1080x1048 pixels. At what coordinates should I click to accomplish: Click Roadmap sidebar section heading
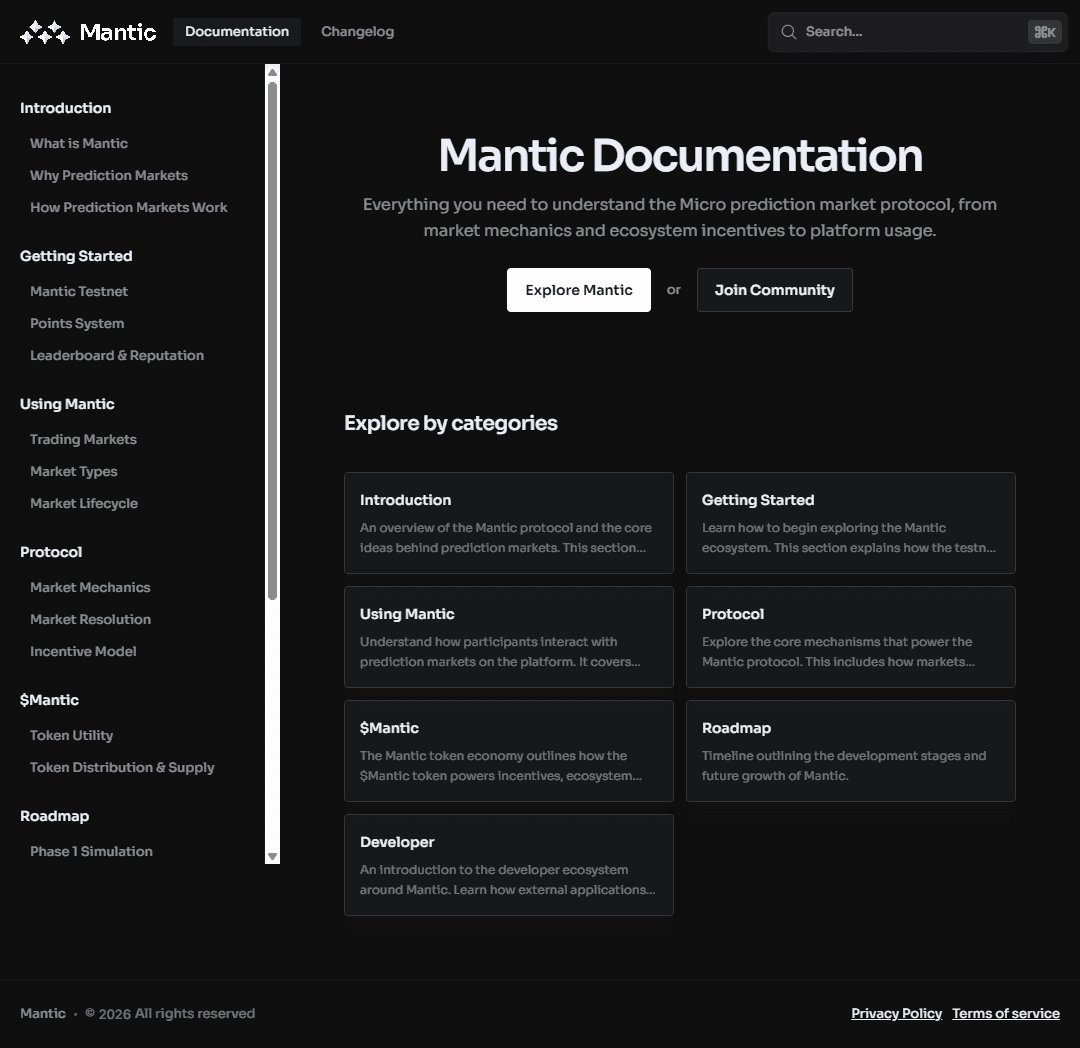(54, 817)
